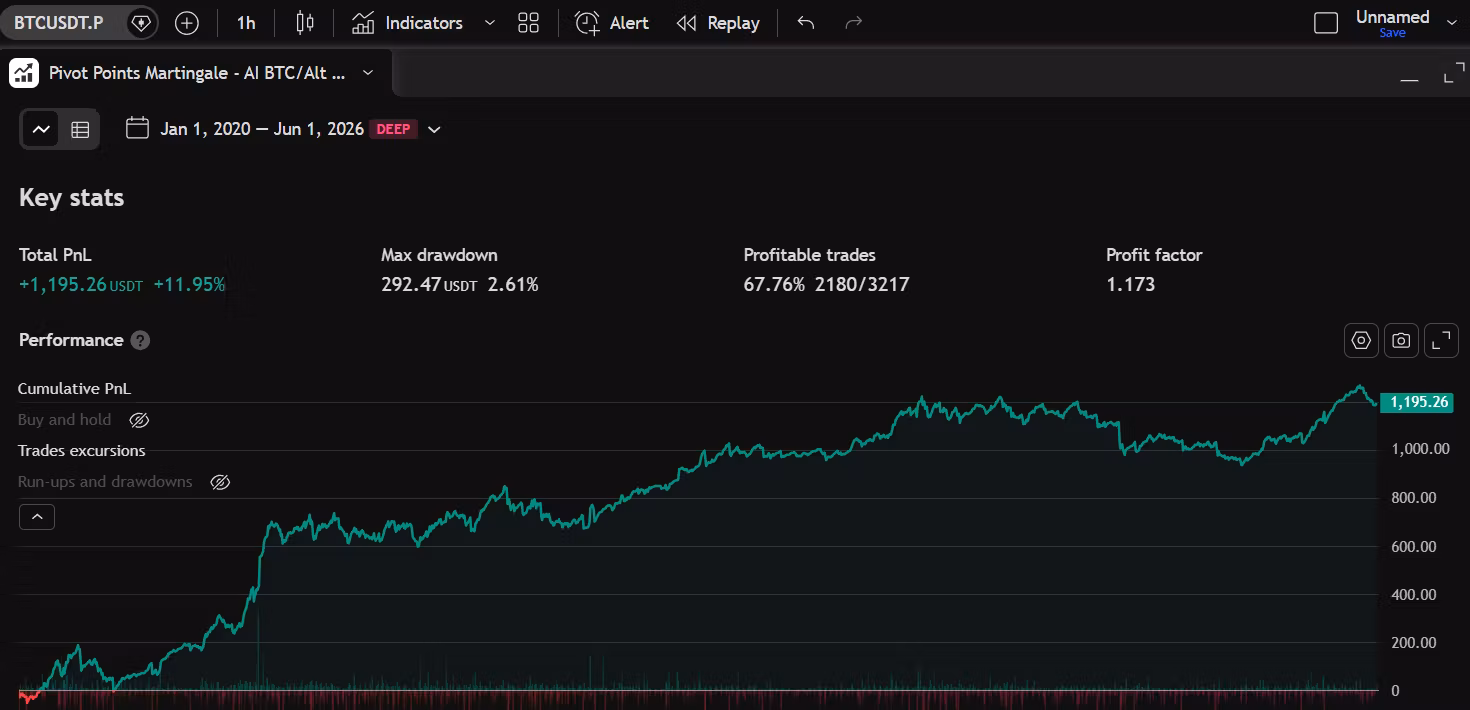
Task: Open performance chart settings hexagon icon
Action: tap(1361, 340)
